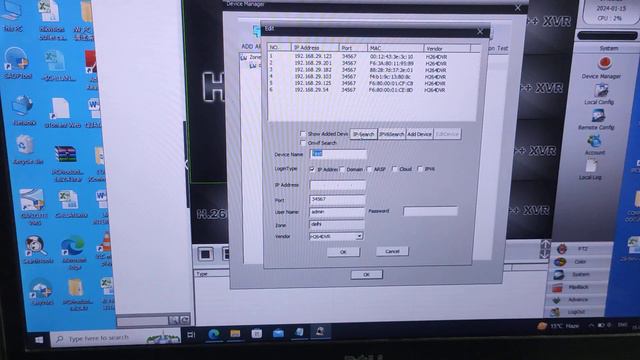Click the Port field showing 34567

point(337,200)
